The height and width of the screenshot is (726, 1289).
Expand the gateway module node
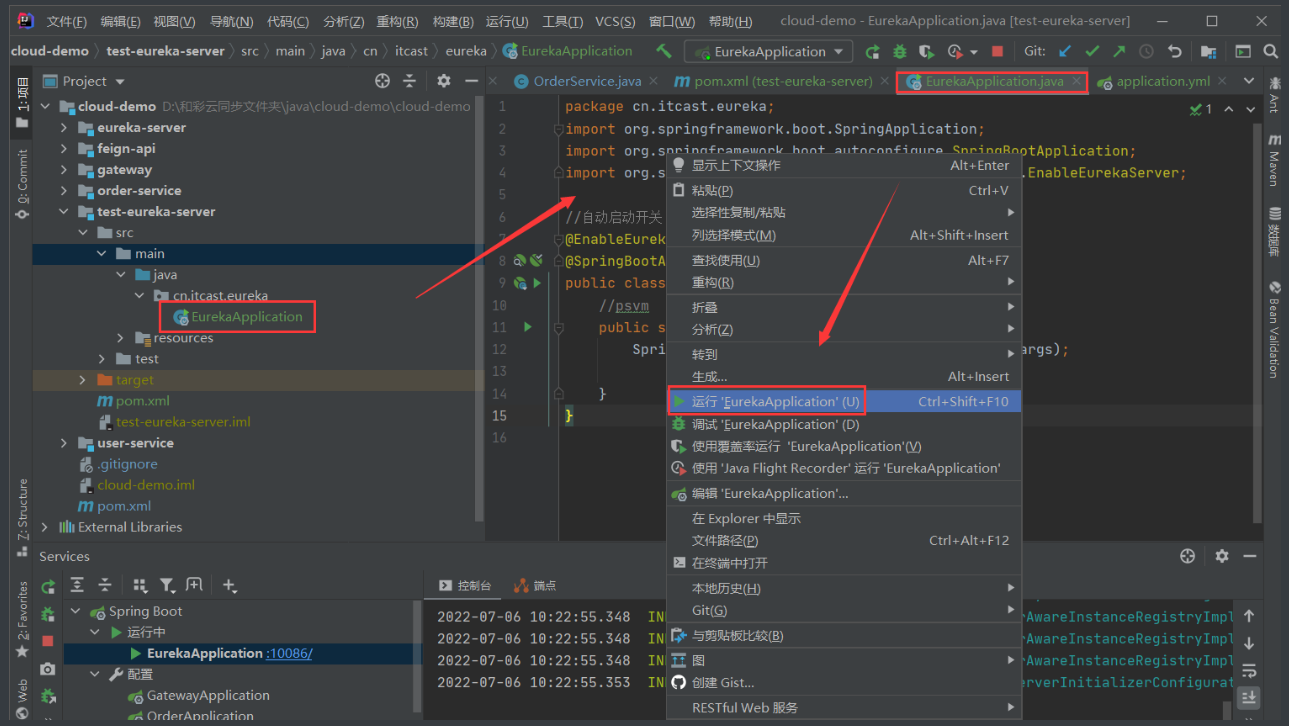(65, 169)
